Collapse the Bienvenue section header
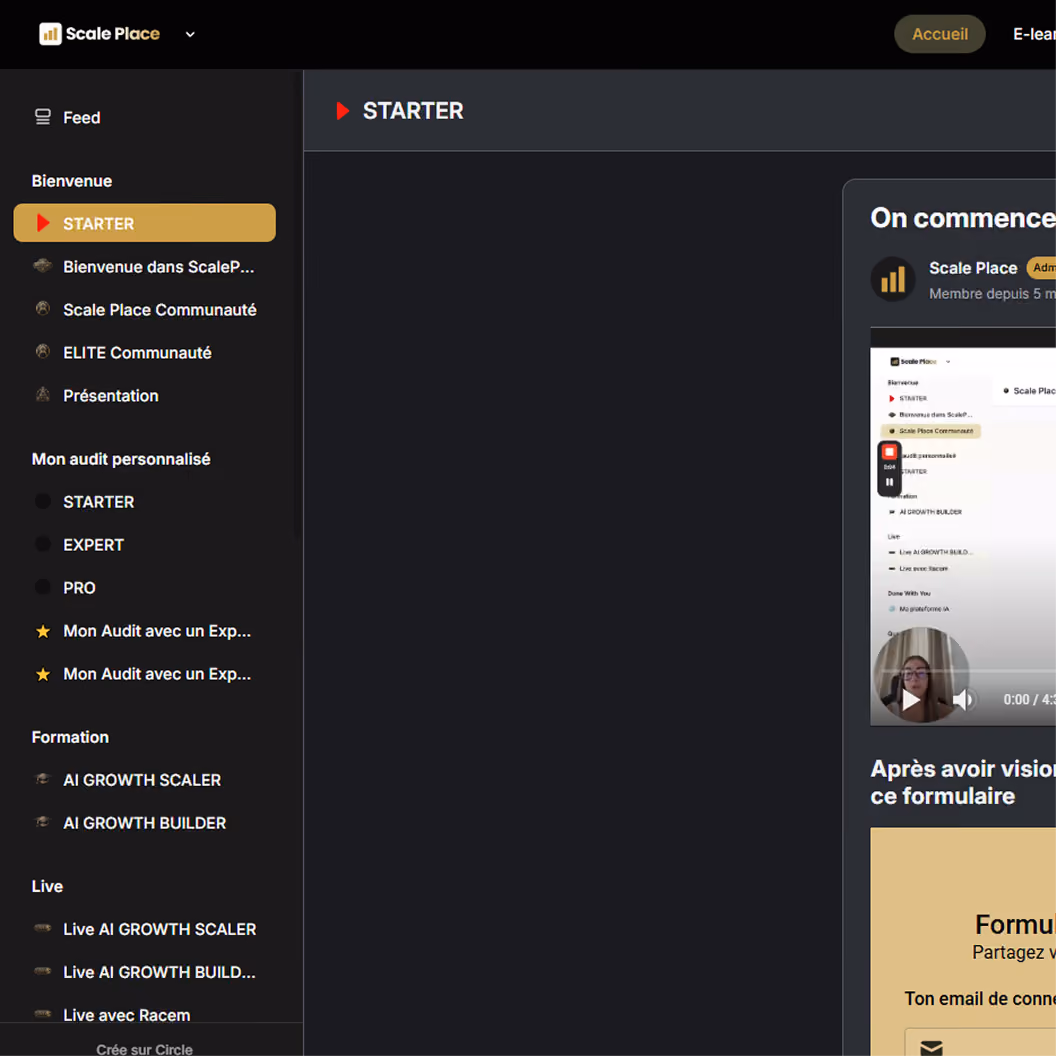Image resolution: width=1056 pixels, height=1056 pixels. pos(72,181)
